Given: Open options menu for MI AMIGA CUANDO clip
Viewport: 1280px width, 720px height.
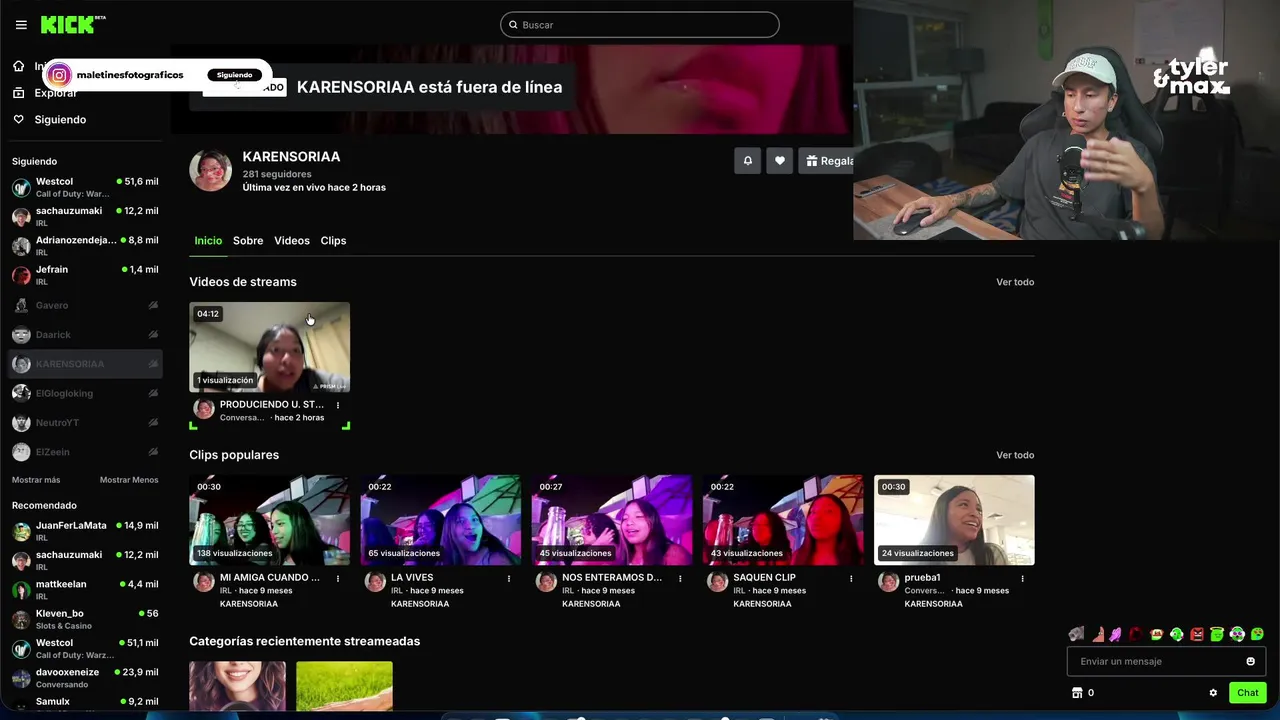Looking at the screenshot, I should pyautogui.click(x=338, y=578).
